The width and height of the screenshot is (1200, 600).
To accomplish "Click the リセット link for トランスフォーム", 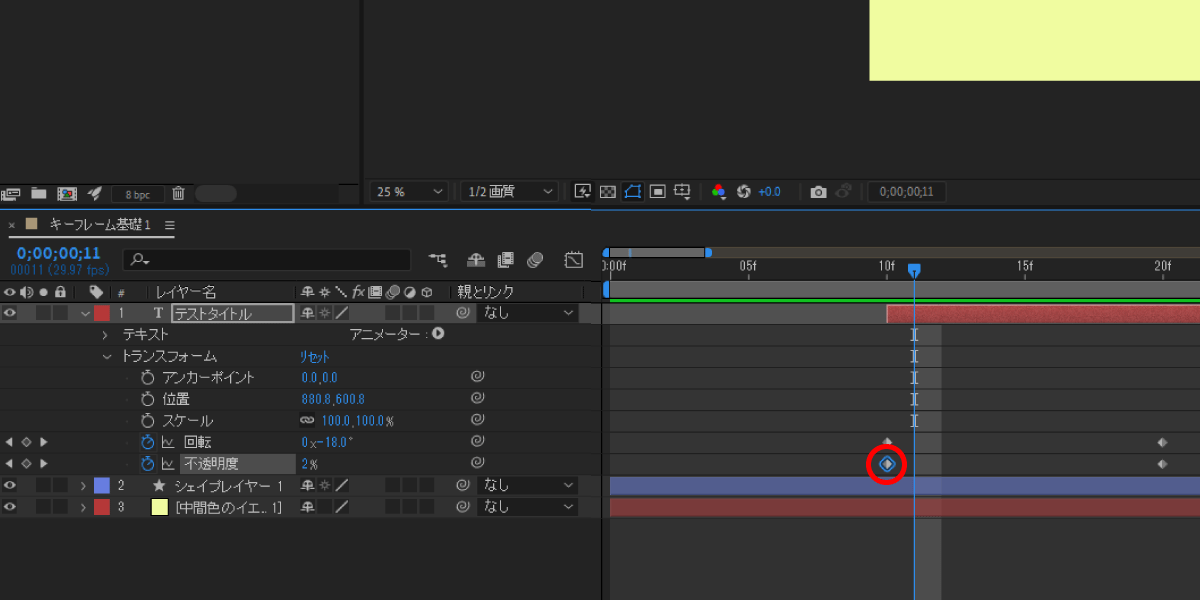I will click(315, 356).
